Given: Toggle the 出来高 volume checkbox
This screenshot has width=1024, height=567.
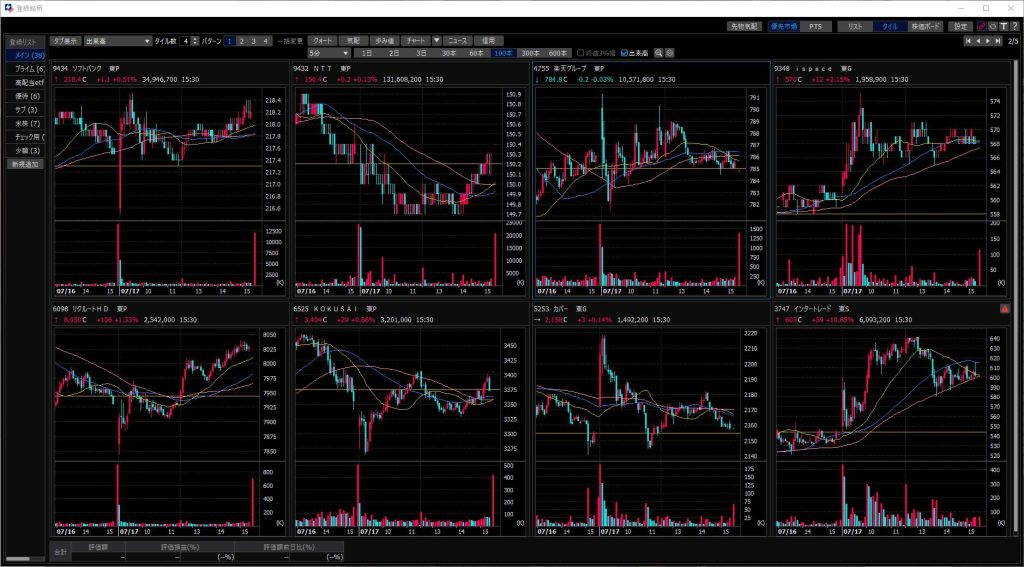Looking at the screenshot, I should tap(625, 52).
